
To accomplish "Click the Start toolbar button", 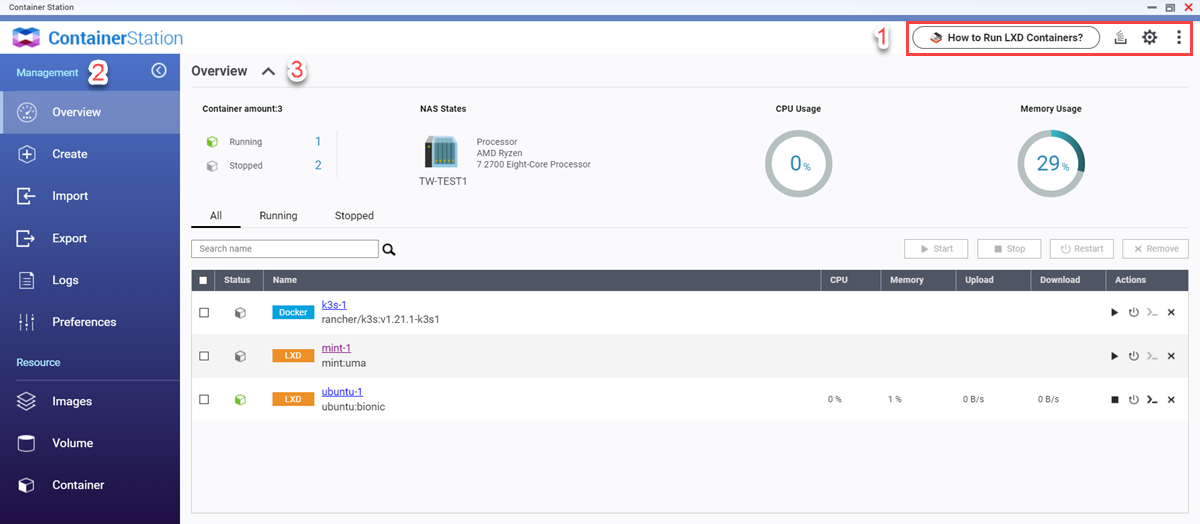I will point(936,249).
